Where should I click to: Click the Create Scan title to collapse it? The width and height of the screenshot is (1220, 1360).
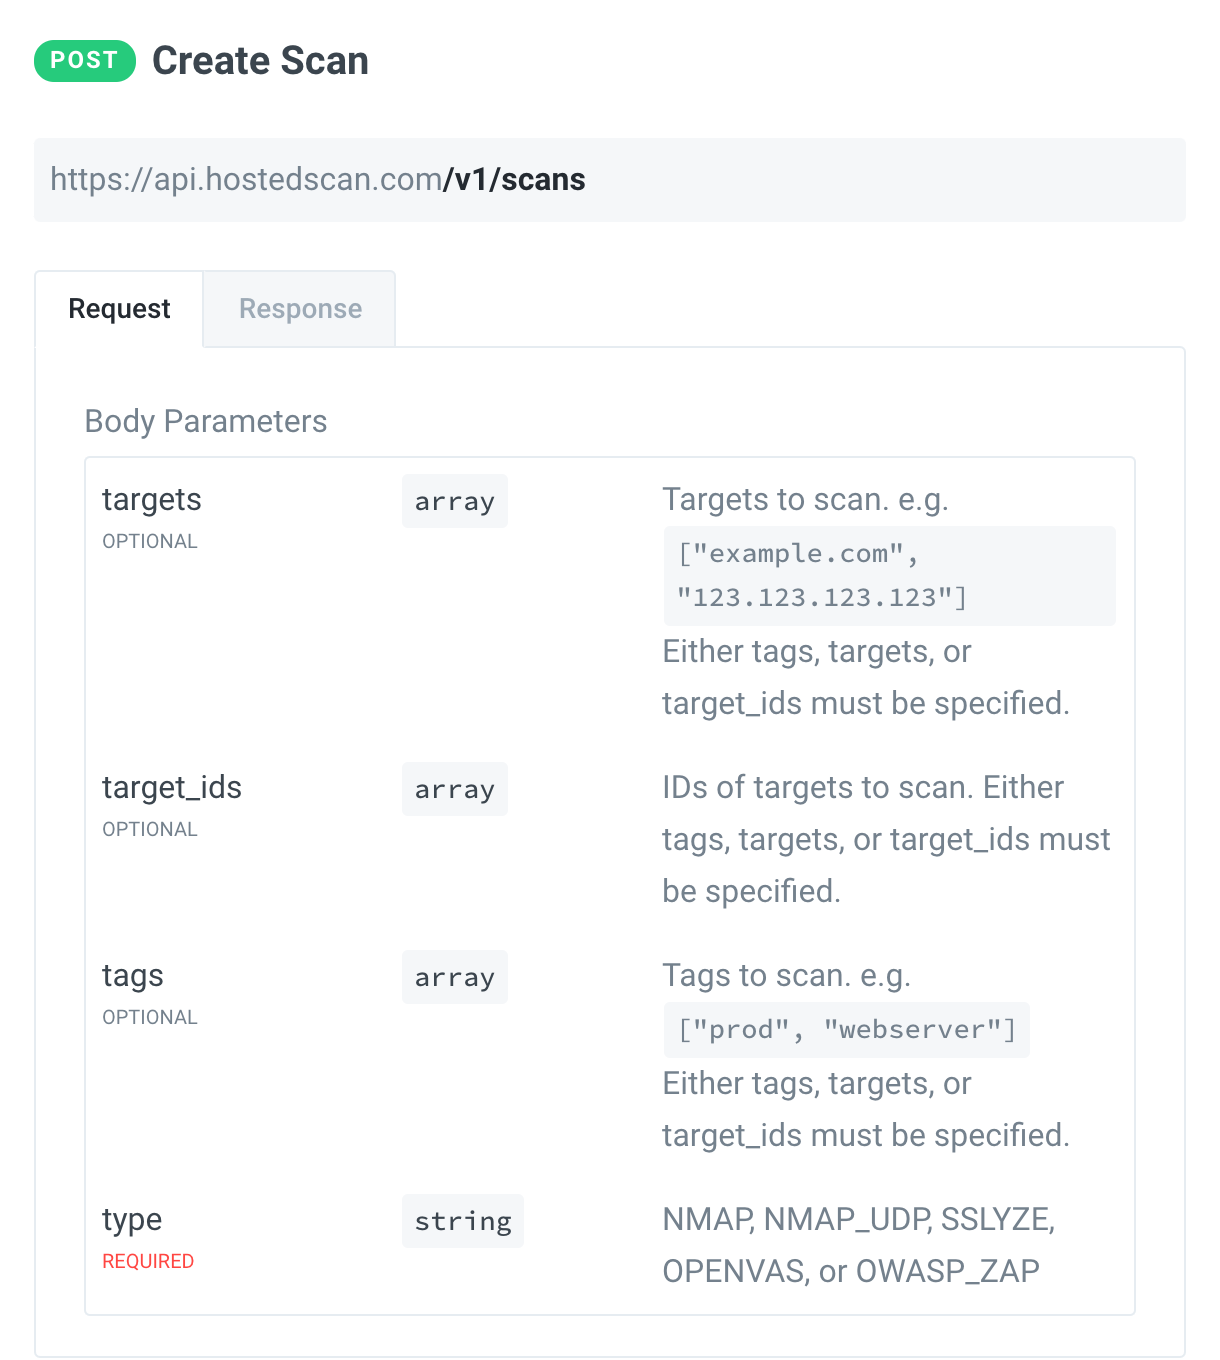[x=260, y=61]
